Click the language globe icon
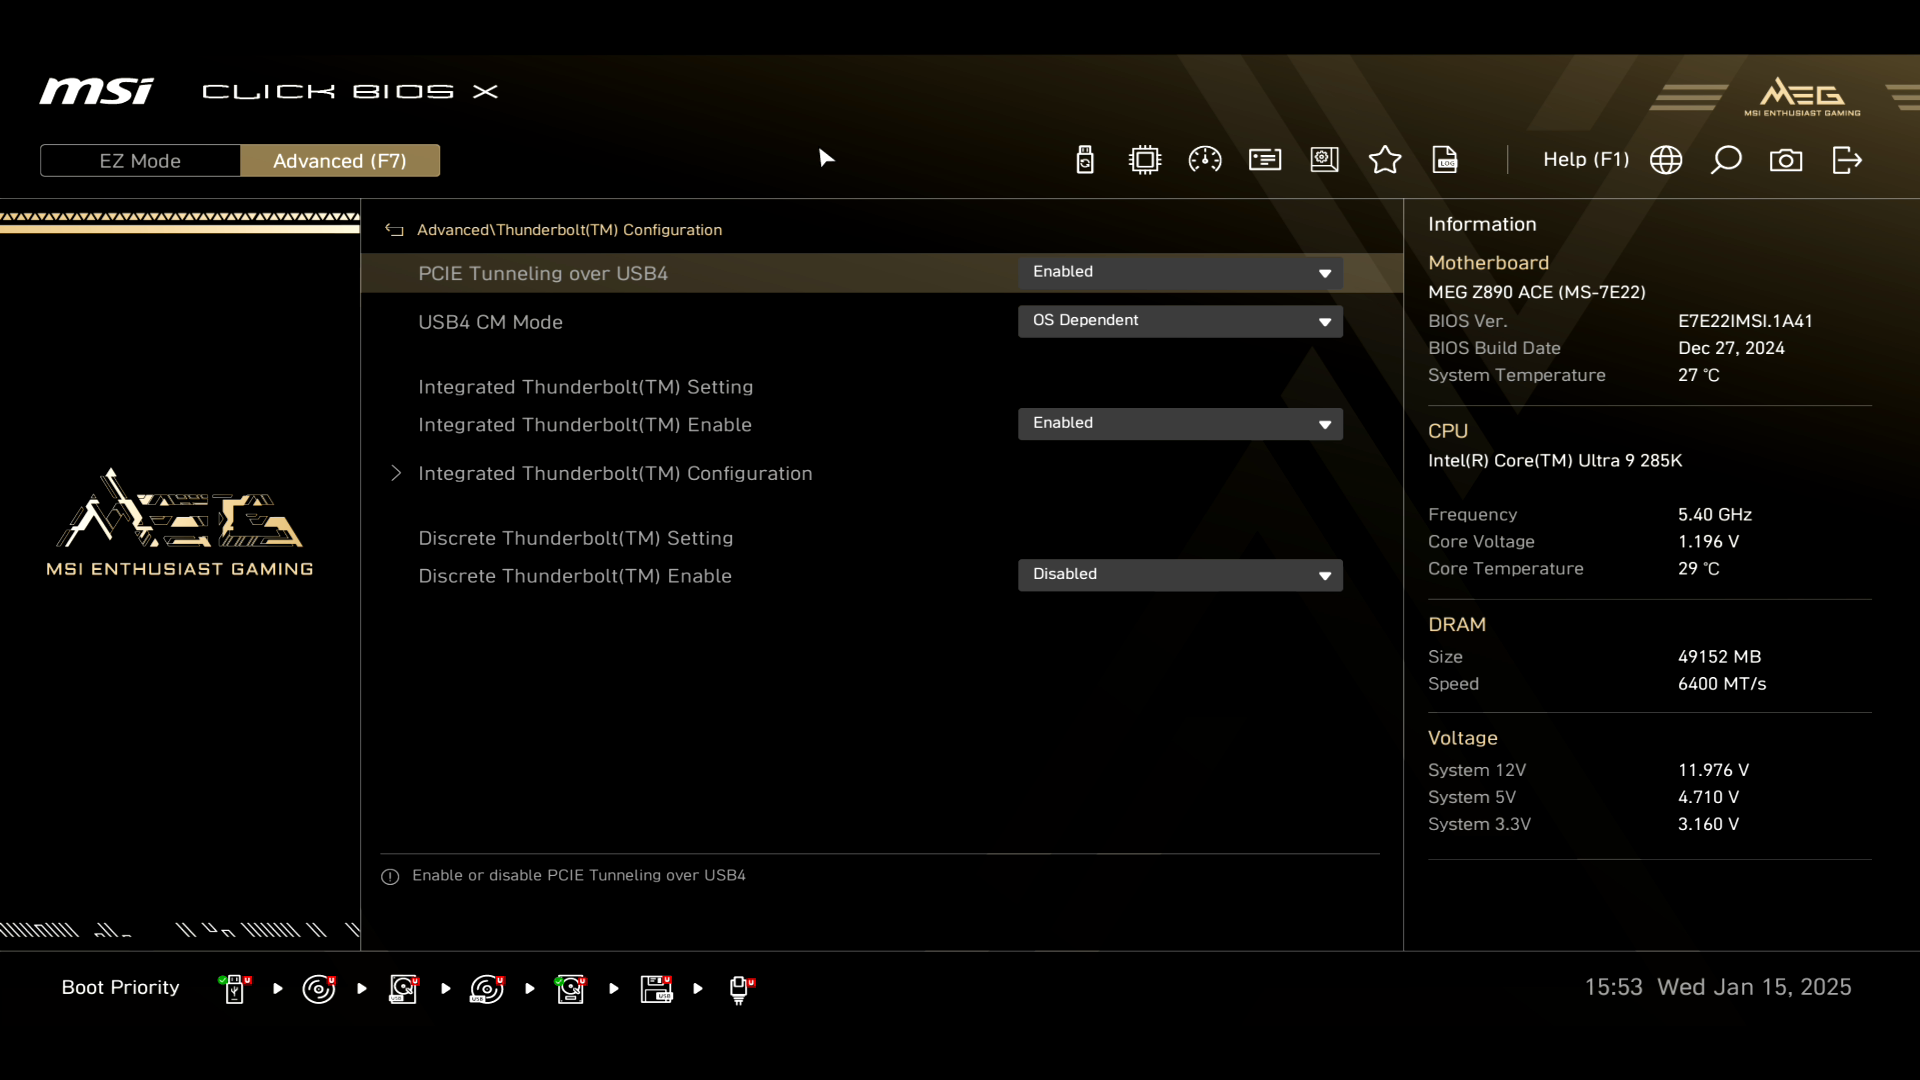1920x1080 pixels. click(1666, 160)
